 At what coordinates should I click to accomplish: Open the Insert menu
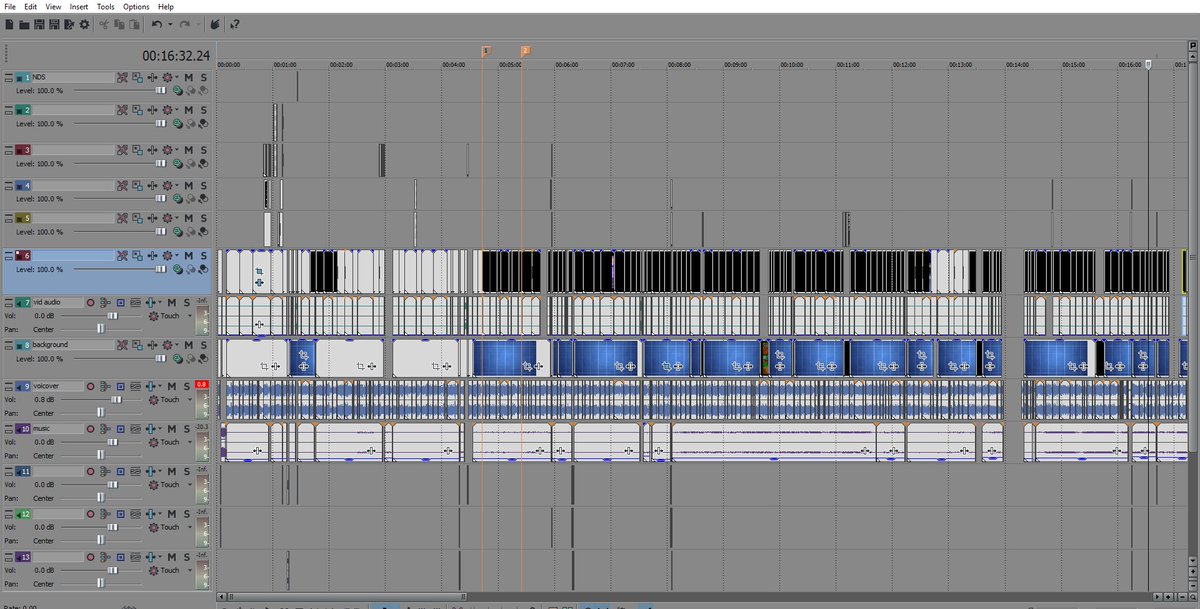tap(79, 7)
